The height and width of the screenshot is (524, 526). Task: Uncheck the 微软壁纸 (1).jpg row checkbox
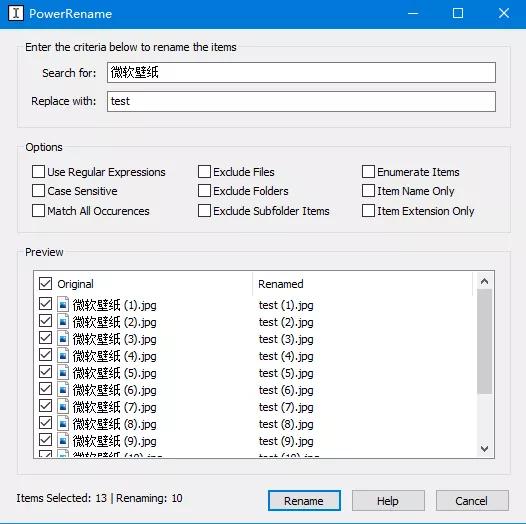(45, 304)
